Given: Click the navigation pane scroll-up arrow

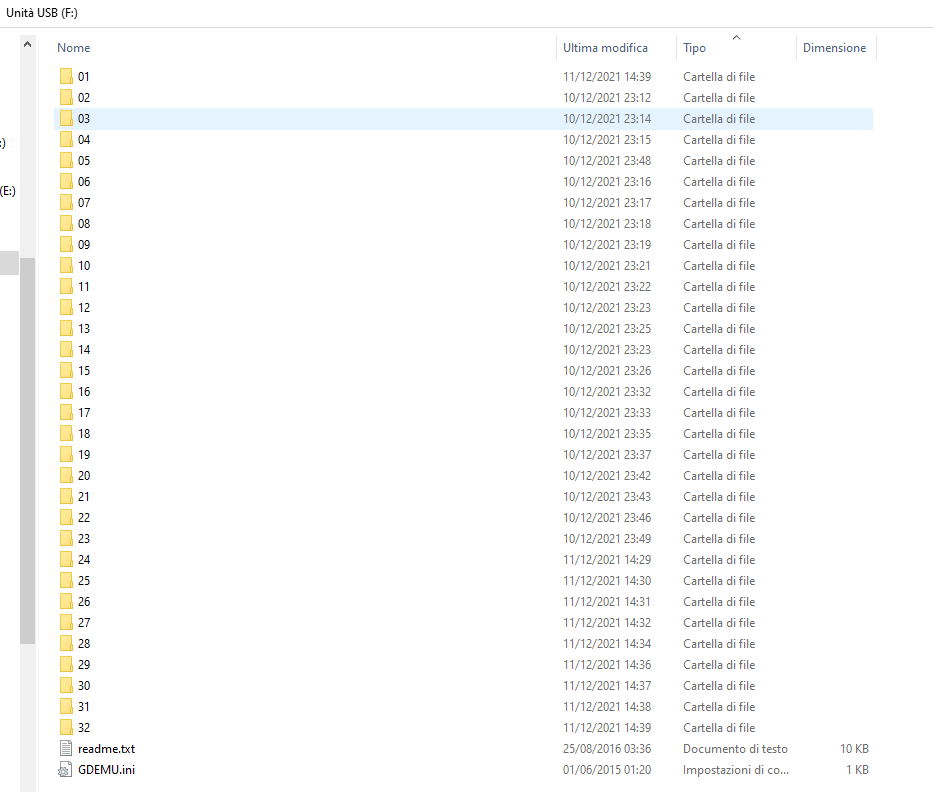Looking at the screenshot, I should [27, 44].
